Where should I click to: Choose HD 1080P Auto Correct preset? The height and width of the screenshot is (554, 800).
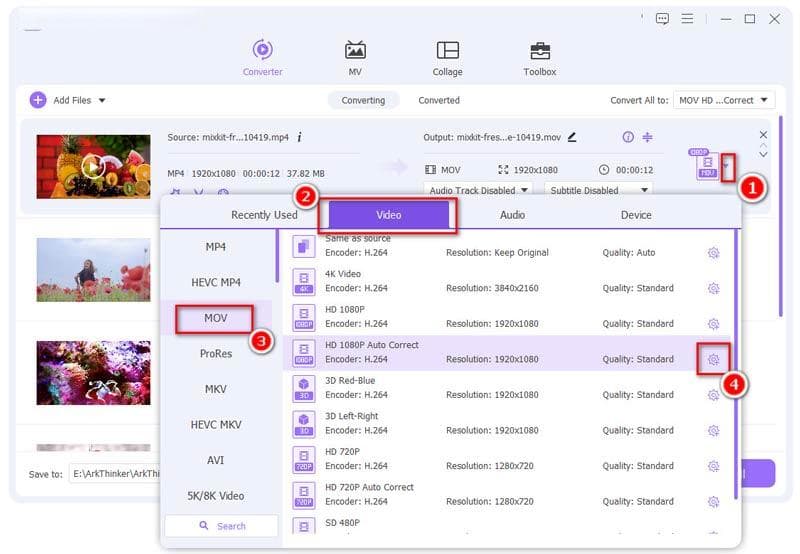(508, 352)
